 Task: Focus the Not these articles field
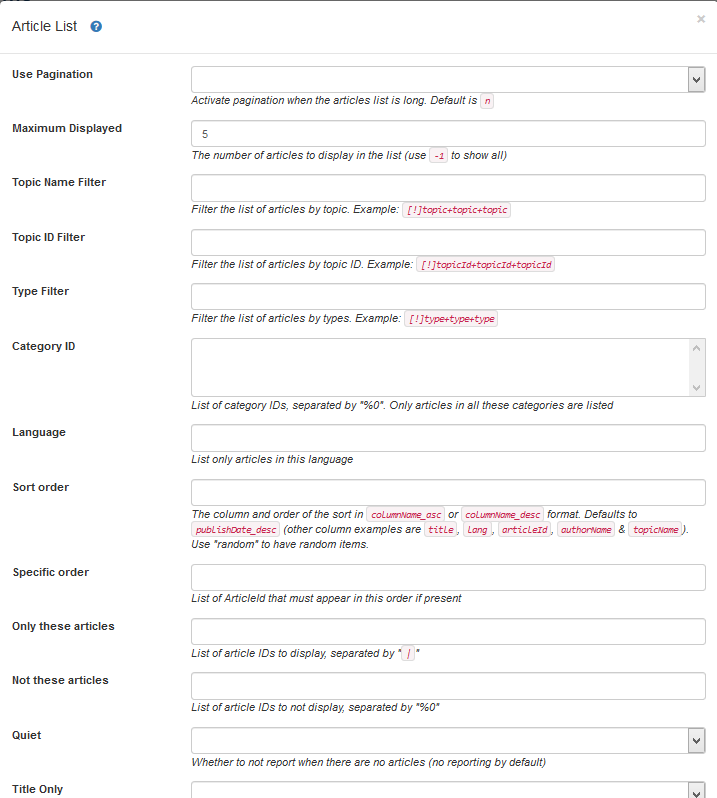pyautogui.click(x=447, y=686)
